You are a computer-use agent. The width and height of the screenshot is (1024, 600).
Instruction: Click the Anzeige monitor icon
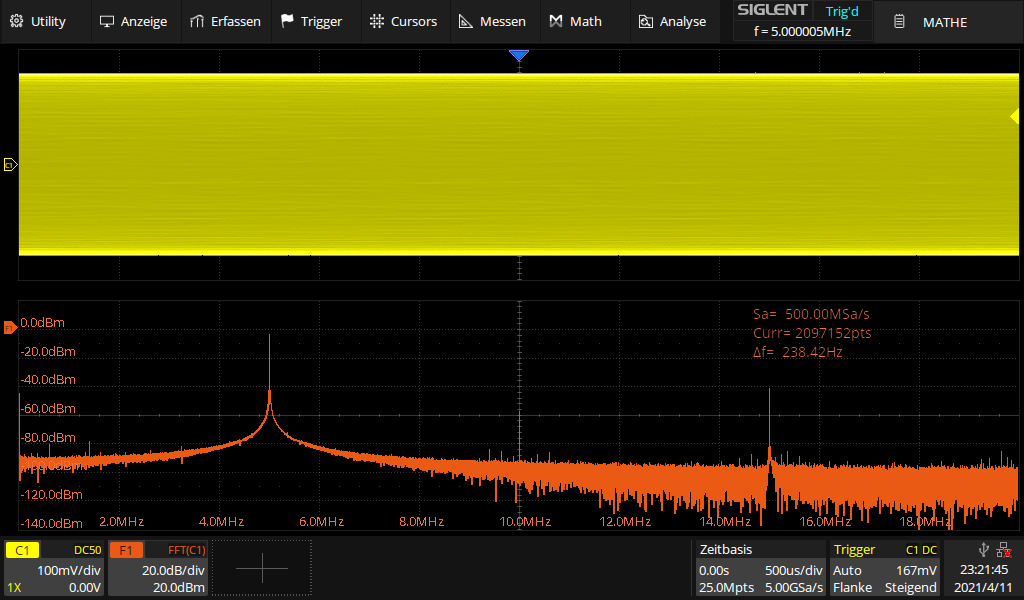106,22
